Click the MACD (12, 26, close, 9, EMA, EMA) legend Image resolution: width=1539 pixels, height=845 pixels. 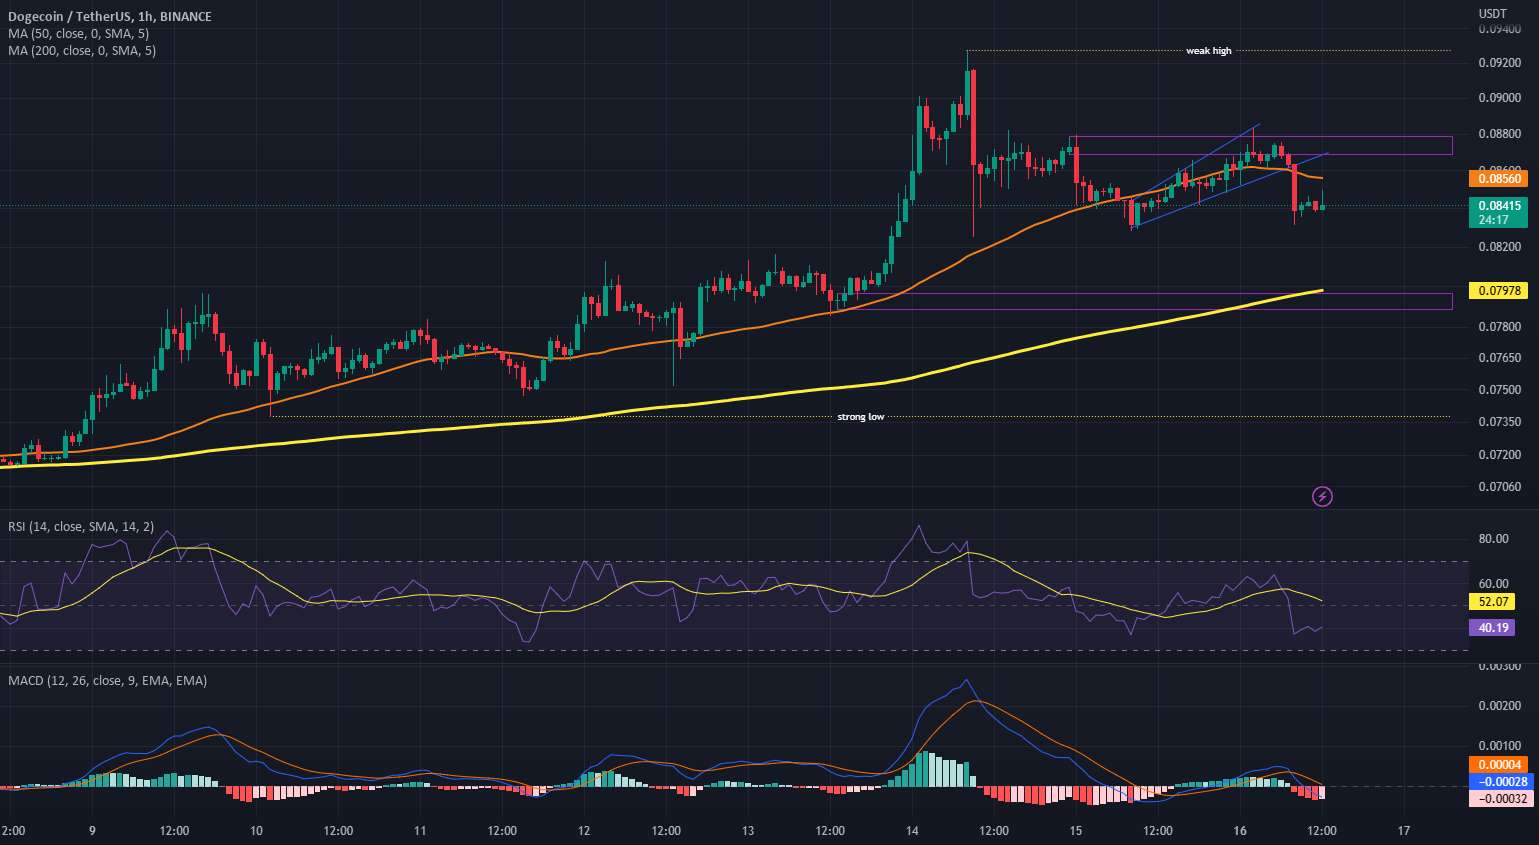click(108, 680)
